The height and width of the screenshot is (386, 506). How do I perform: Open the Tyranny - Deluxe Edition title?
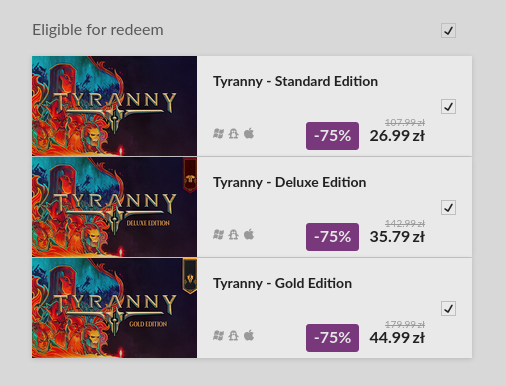tap(290, 183)
